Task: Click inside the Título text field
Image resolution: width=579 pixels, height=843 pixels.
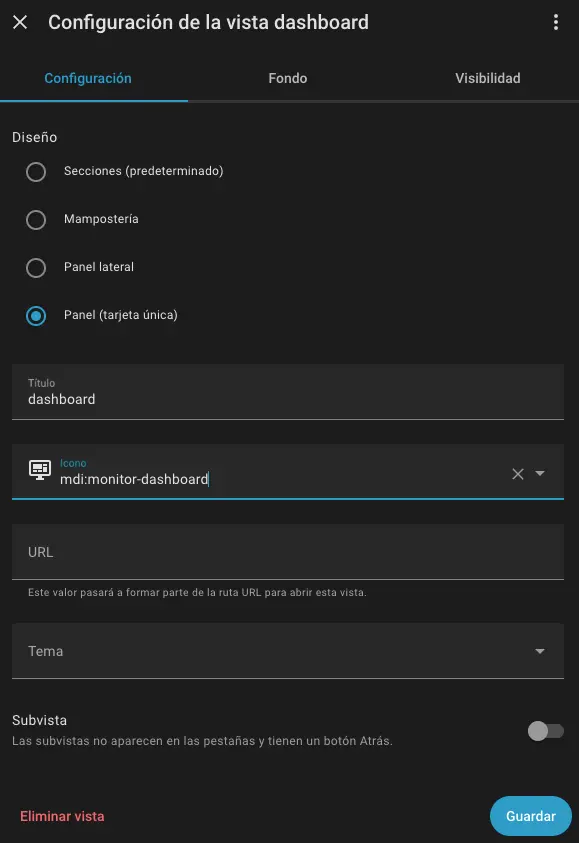Action: [x=288, y=398]
